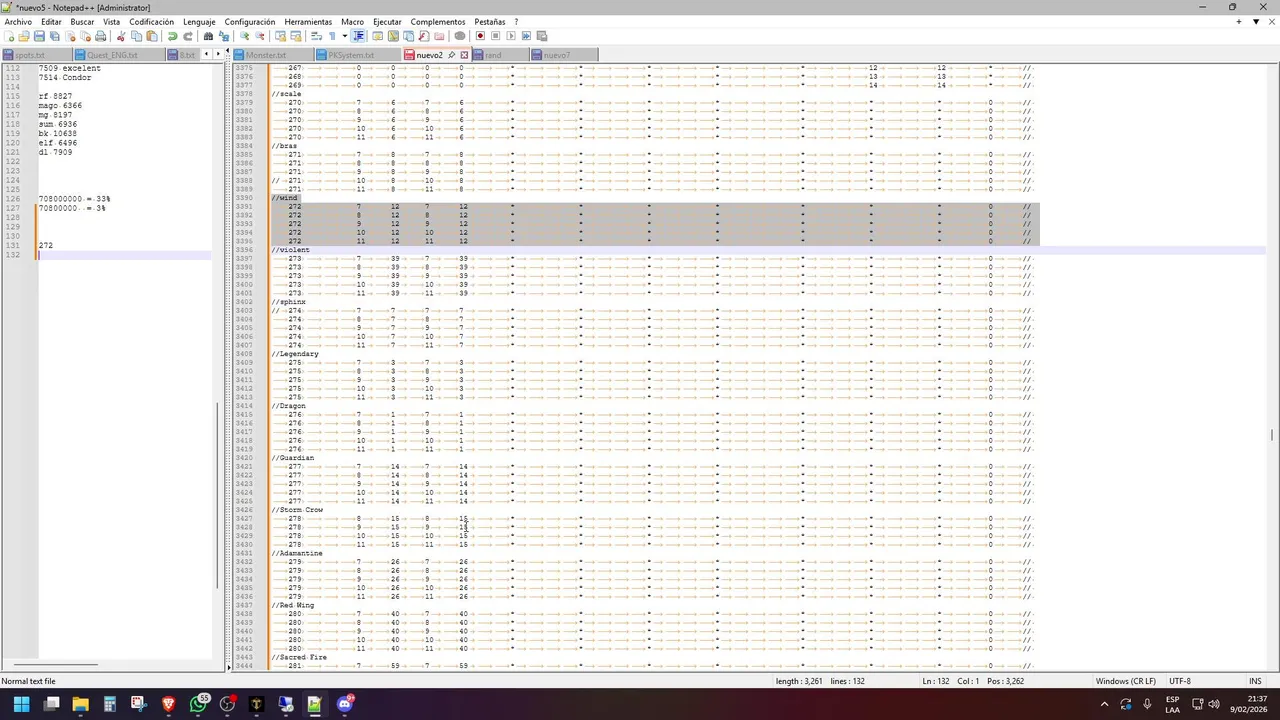Click the Start macro recording red dot
The height and width of the screenshot is (720, 1280).
tap(480, 36)
